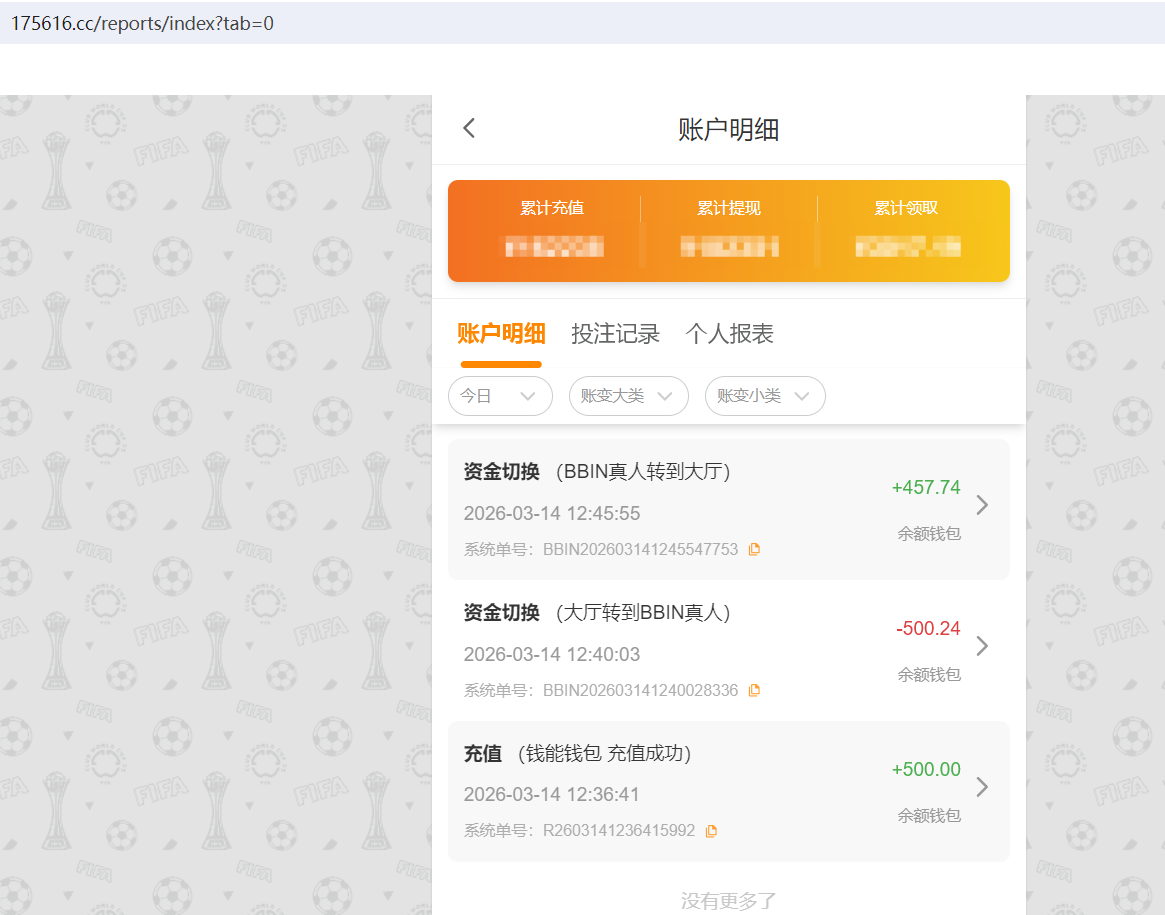Copy order number BBIN202603141240028336
1165x915 pixels.
[754, 689]
